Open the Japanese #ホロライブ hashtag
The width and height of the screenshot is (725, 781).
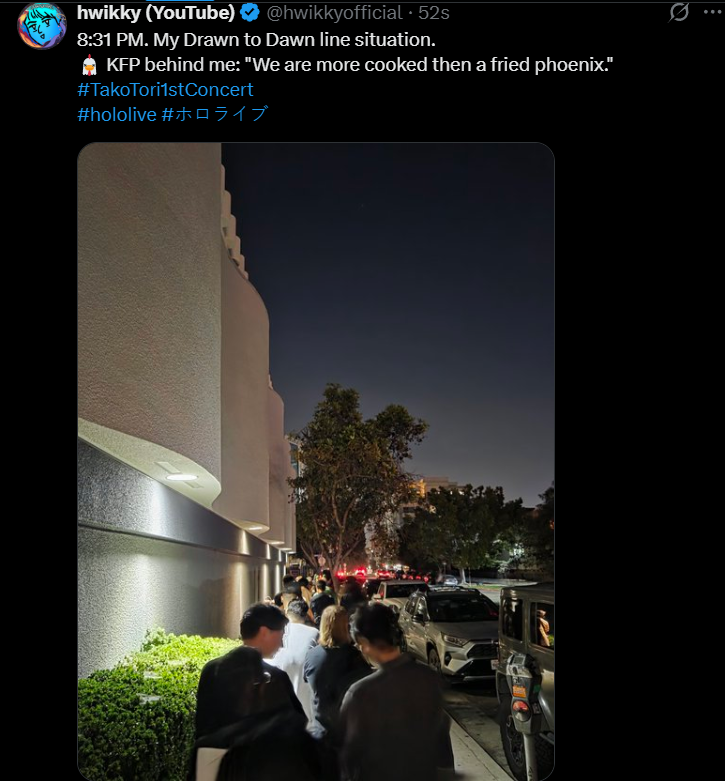(x=215, y=114)
